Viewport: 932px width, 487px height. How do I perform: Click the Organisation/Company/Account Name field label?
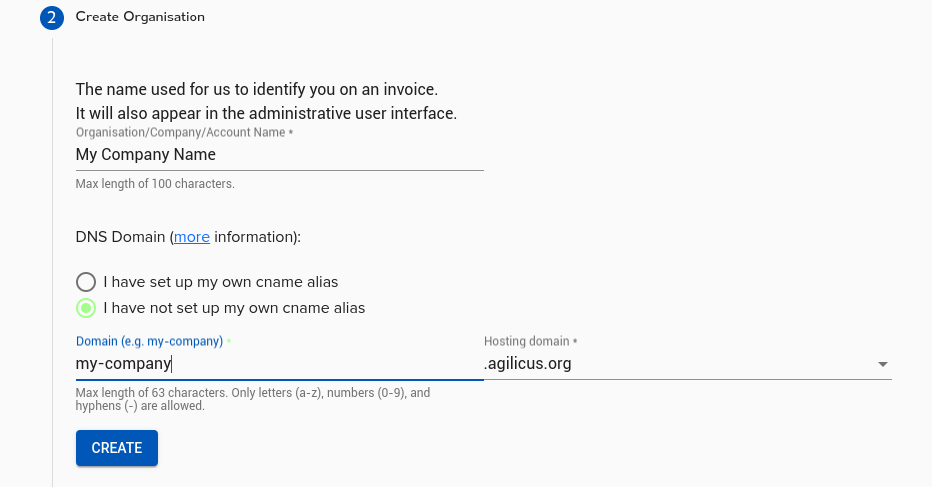184,133
